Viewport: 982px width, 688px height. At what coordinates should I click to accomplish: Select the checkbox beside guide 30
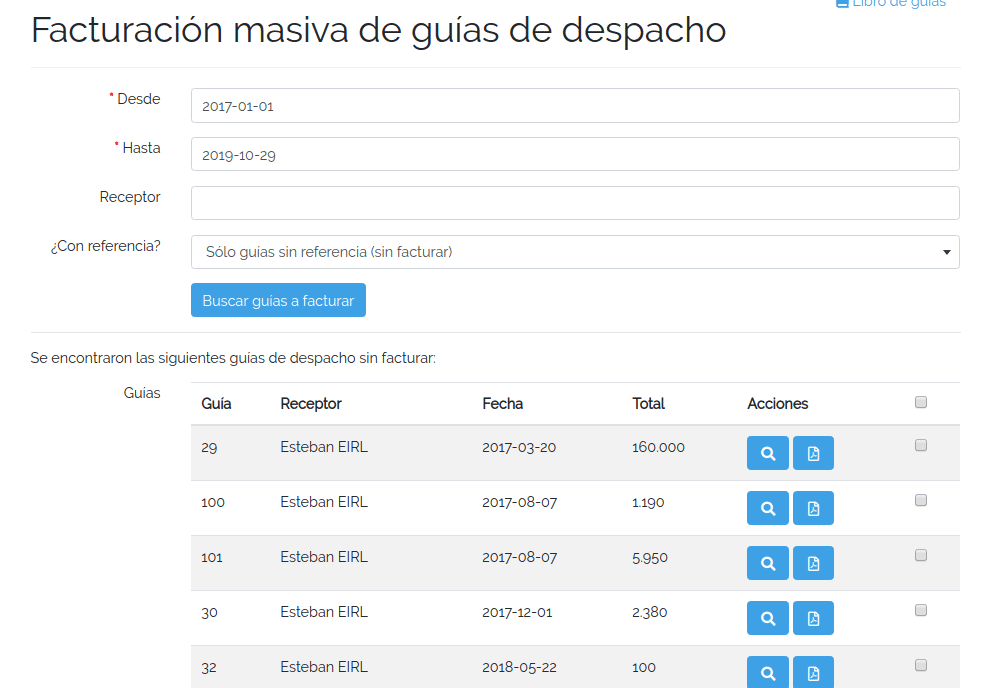(x=920, y=609)
